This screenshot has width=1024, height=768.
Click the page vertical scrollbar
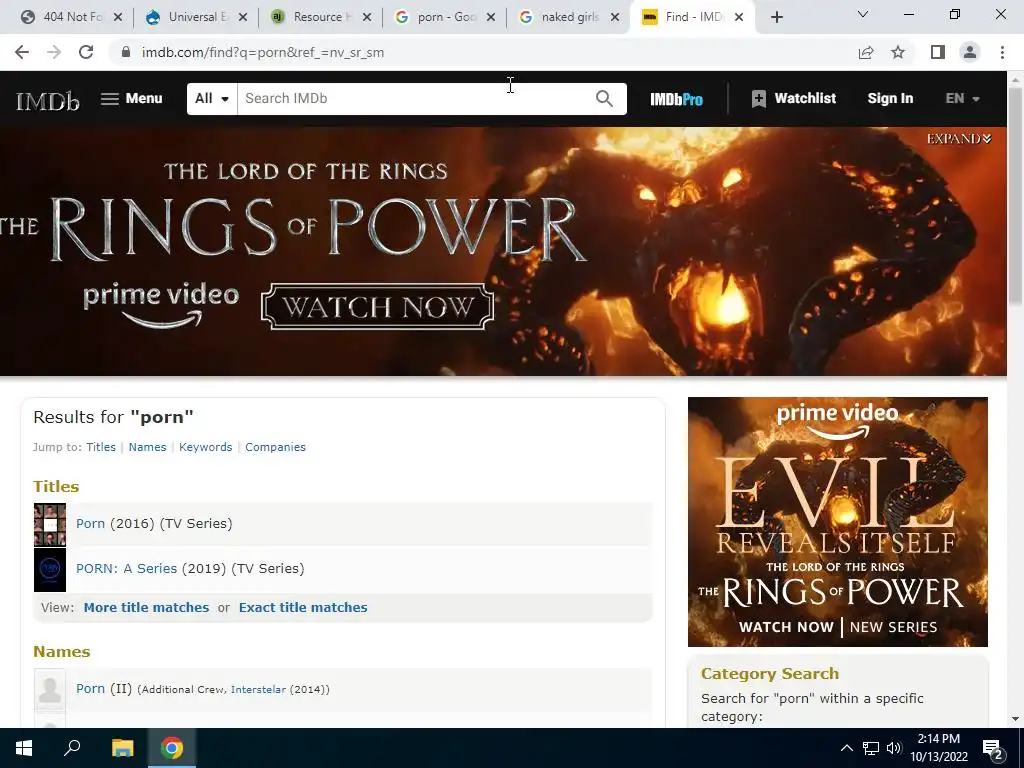1015,196
